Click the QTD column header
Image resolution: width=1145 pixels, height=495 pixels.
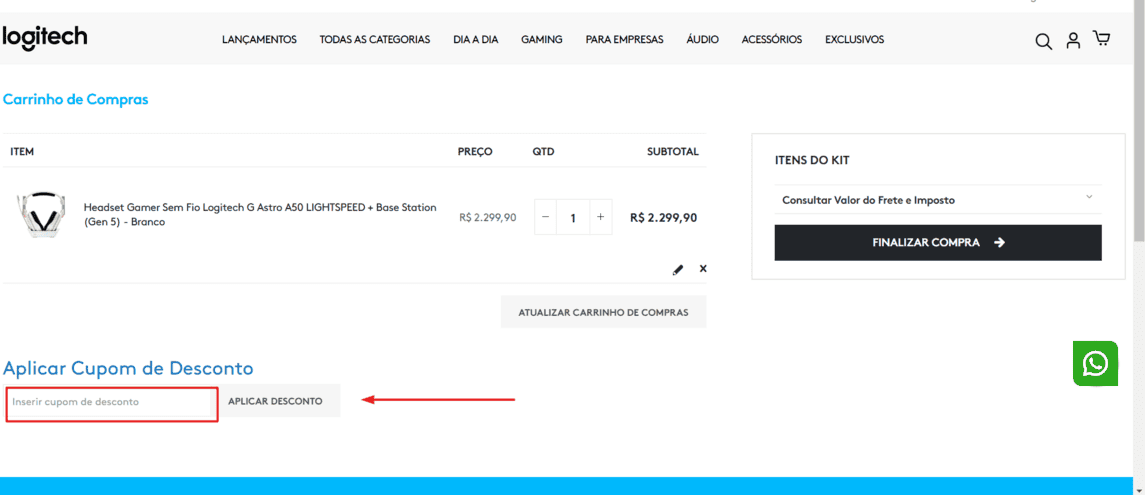click(x=543, y=152)
